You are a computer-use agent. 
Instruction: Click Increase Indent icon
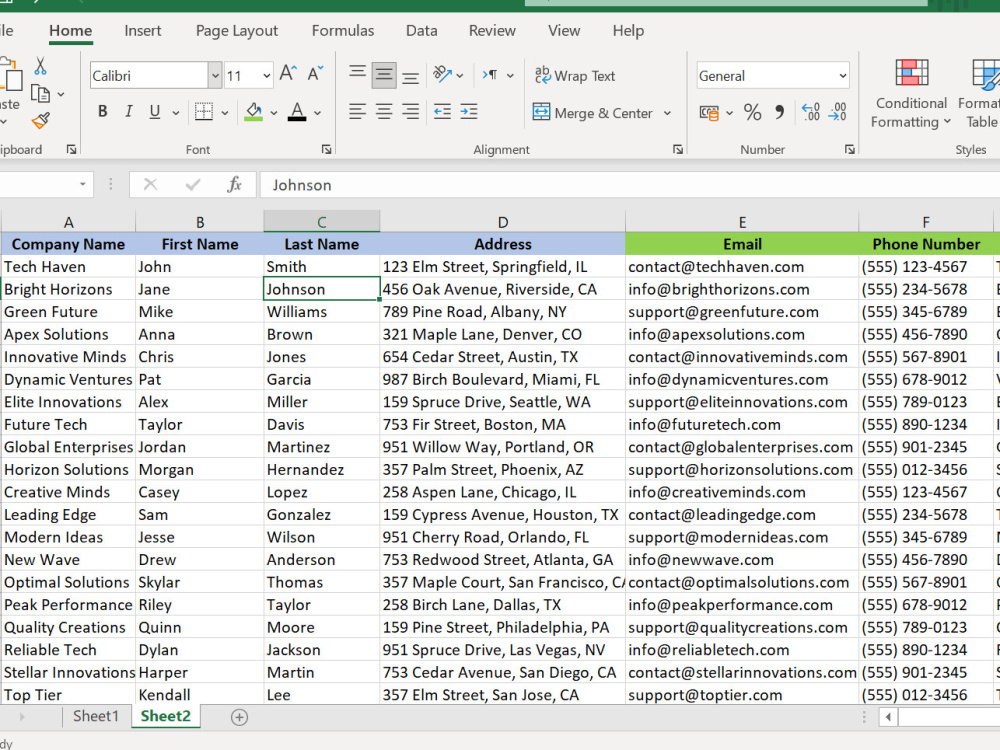(x=469, y=112)
